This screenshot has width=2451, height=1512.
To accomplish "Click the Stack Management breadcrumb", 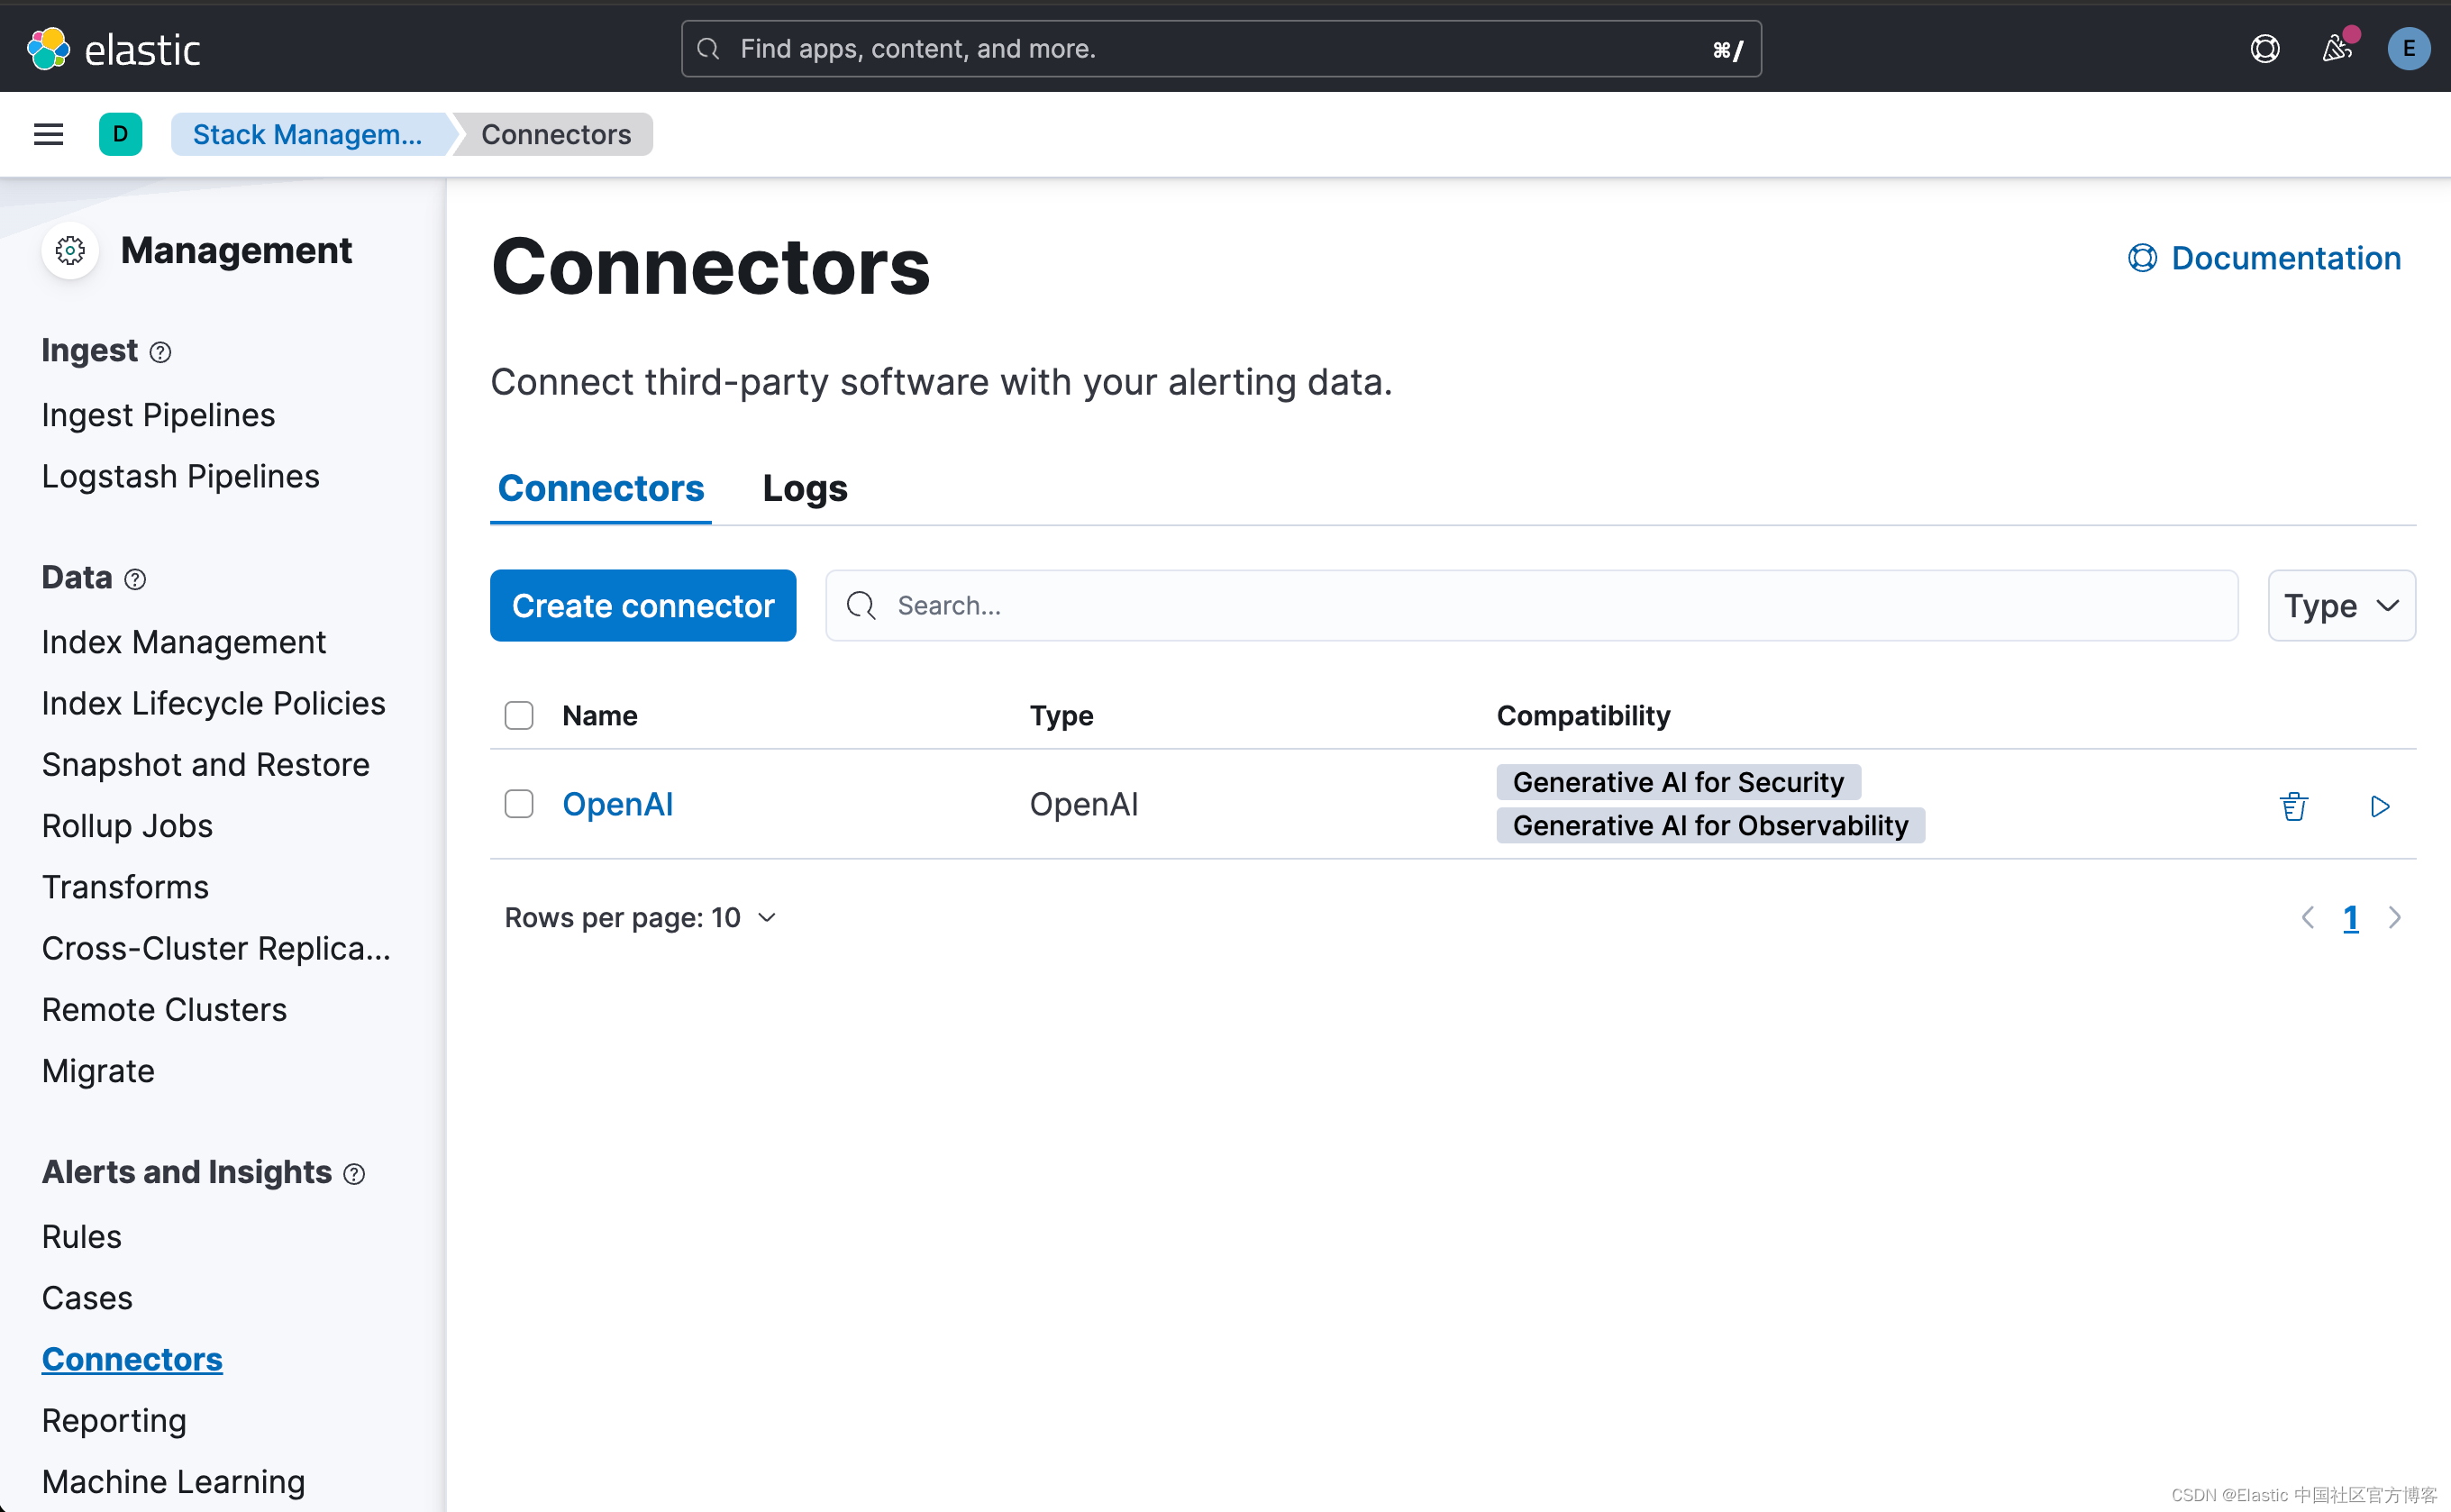I will (308, 134).
